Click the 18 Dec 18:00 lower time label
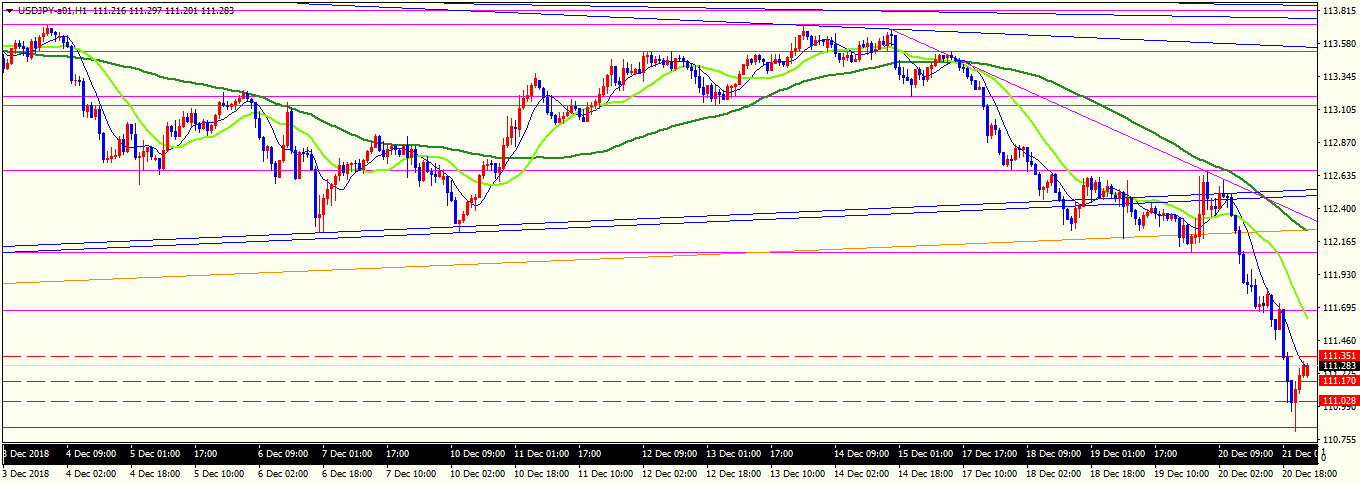 point(1117,472)
